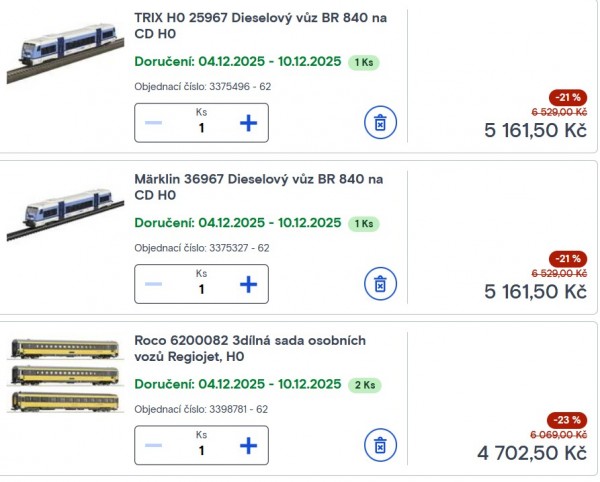
Task: Edit the TRIX quantity input field
Action: 201,128
